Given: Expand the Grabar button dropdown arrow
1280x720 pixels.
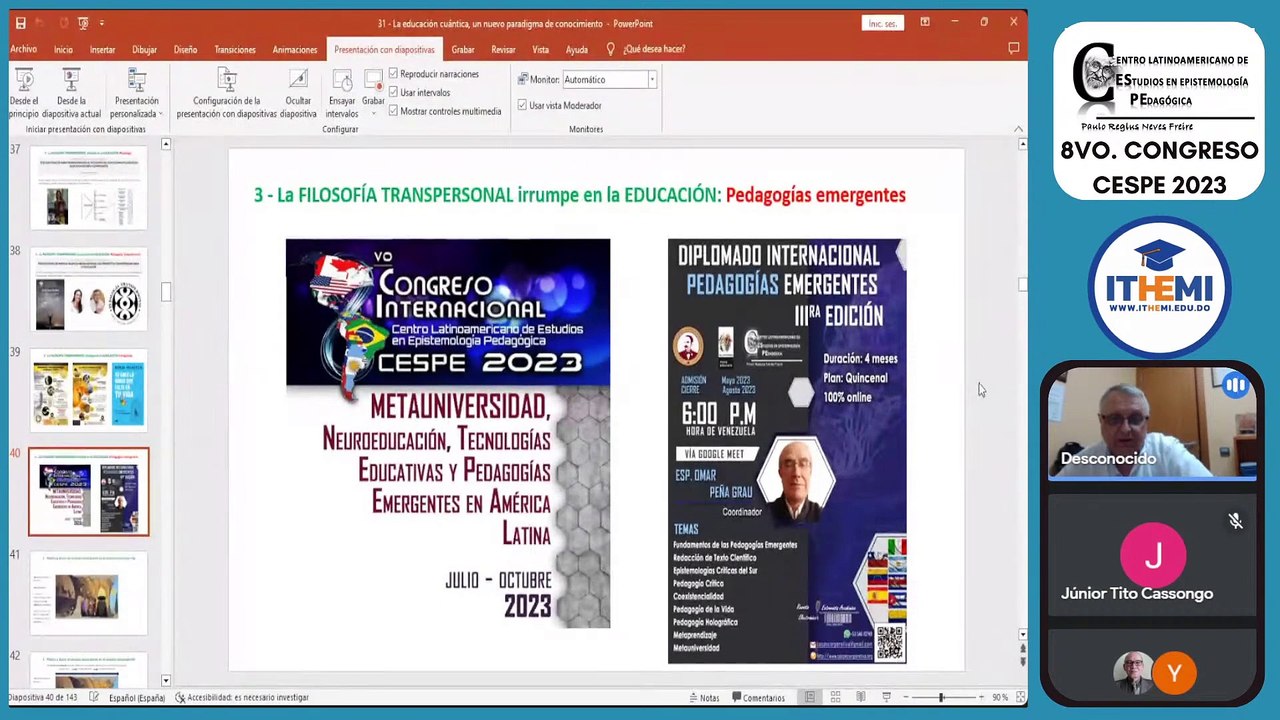Looking at the screenshot, I should click(373, 112).
